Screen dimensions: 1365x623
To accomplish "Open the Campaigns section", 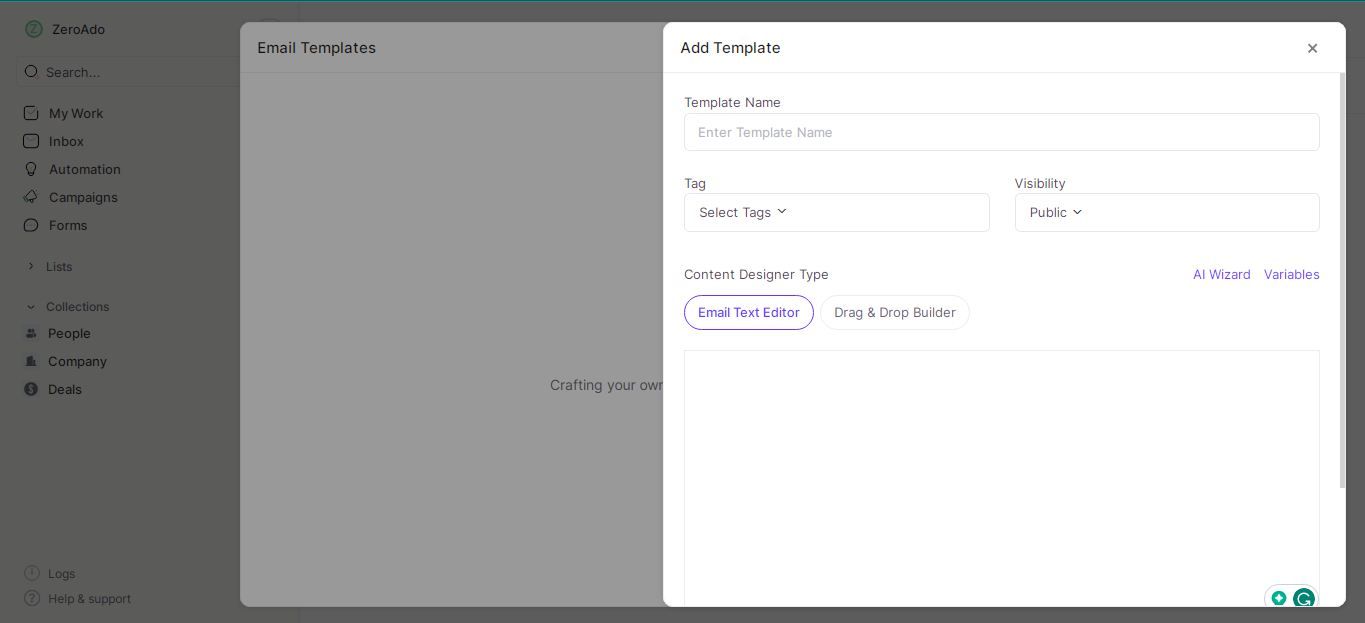I will (83, 197).
